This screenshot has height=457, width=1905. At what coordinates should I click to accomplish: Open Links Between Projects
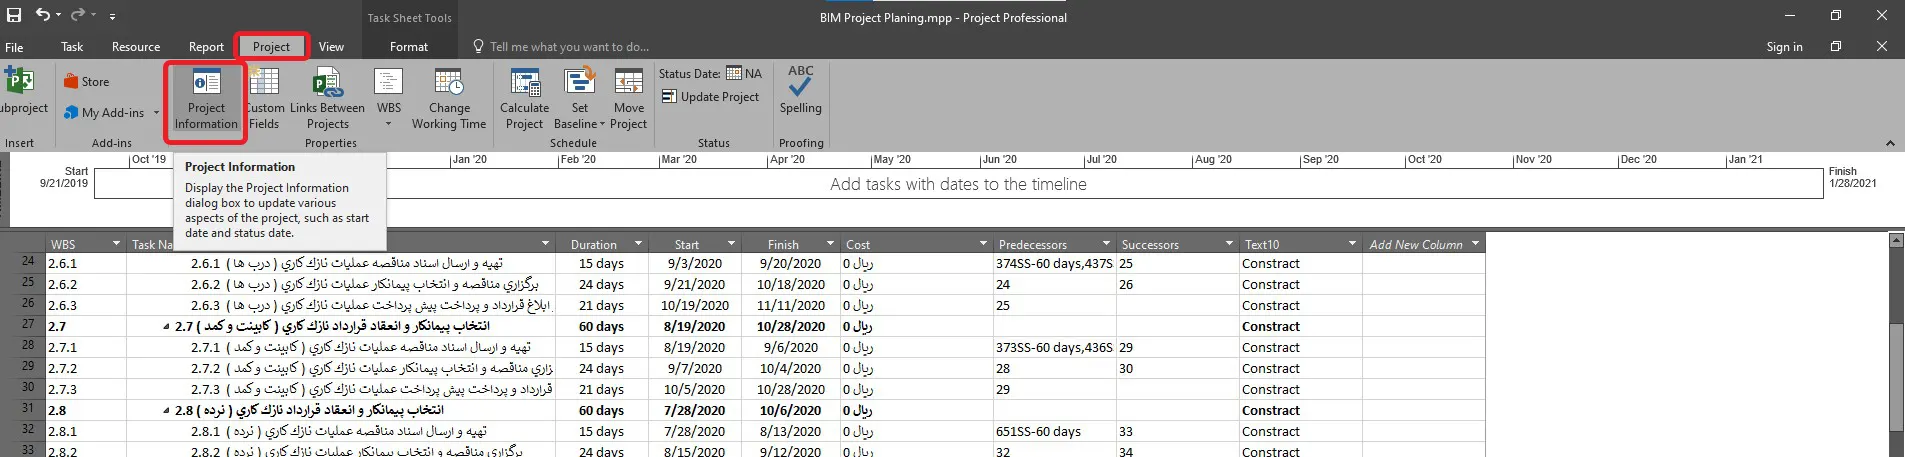[x=327, y=100]
